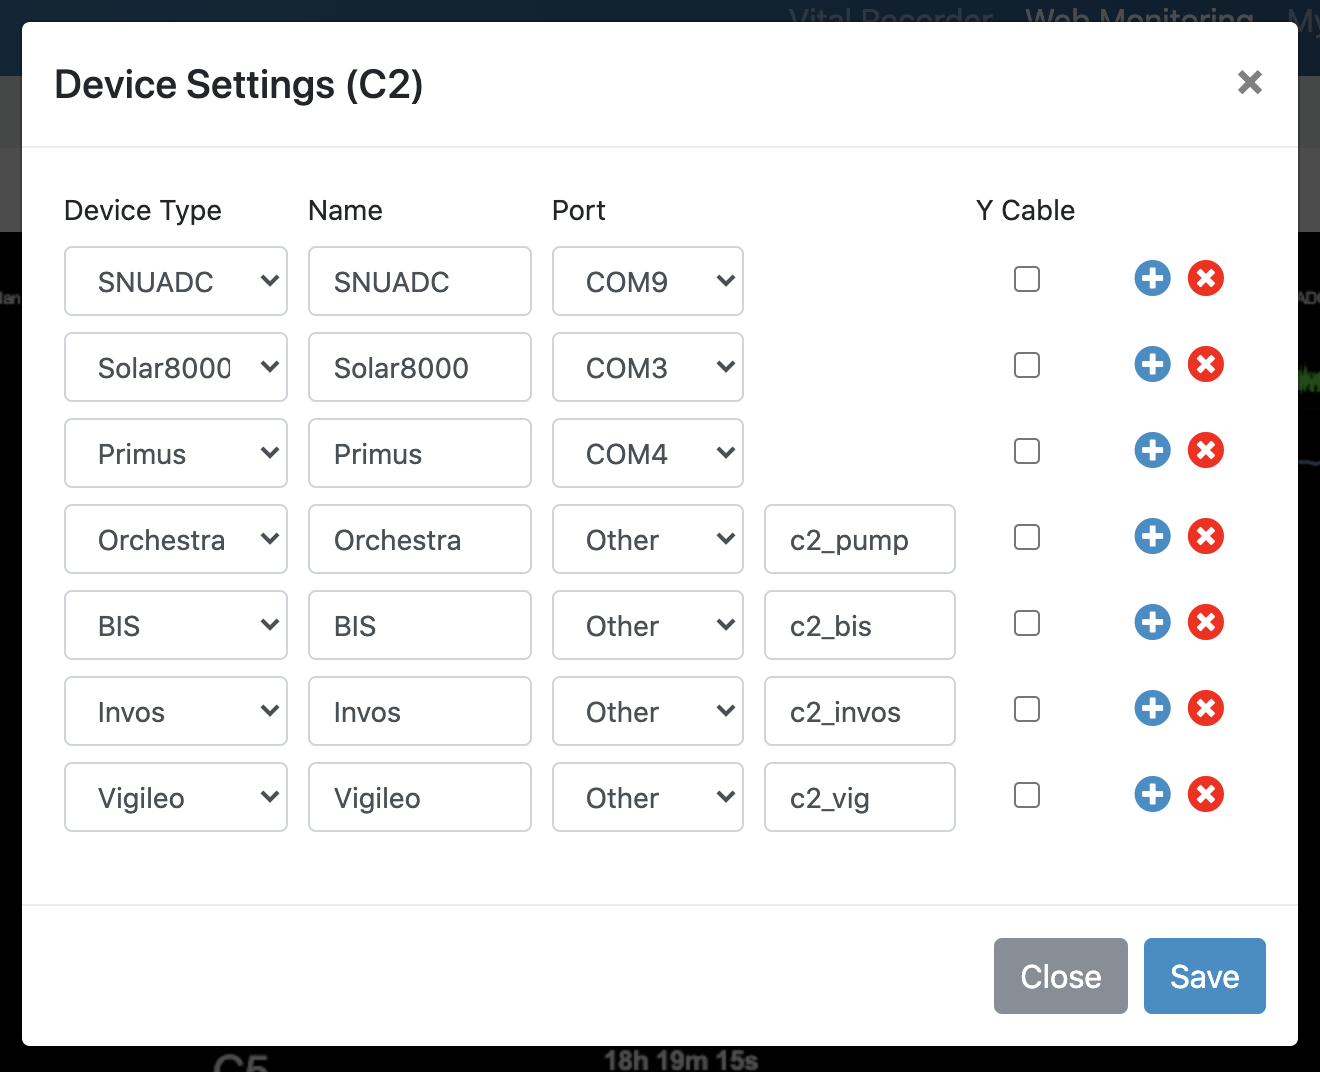1320x1072 pixels.
Task: Close the Device Settings dialog with X
Action: pyautogui.click(x=1250, y=82)
